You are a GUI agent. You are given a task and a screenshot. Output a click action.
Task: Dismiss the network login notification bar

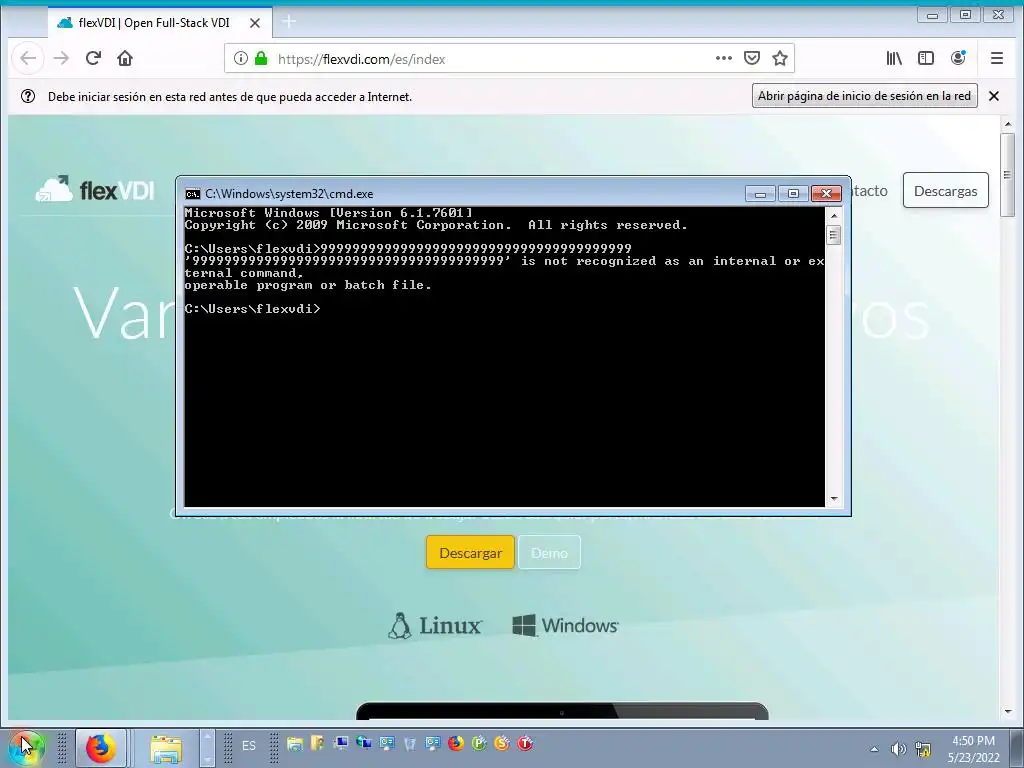[x=994, y=96]
